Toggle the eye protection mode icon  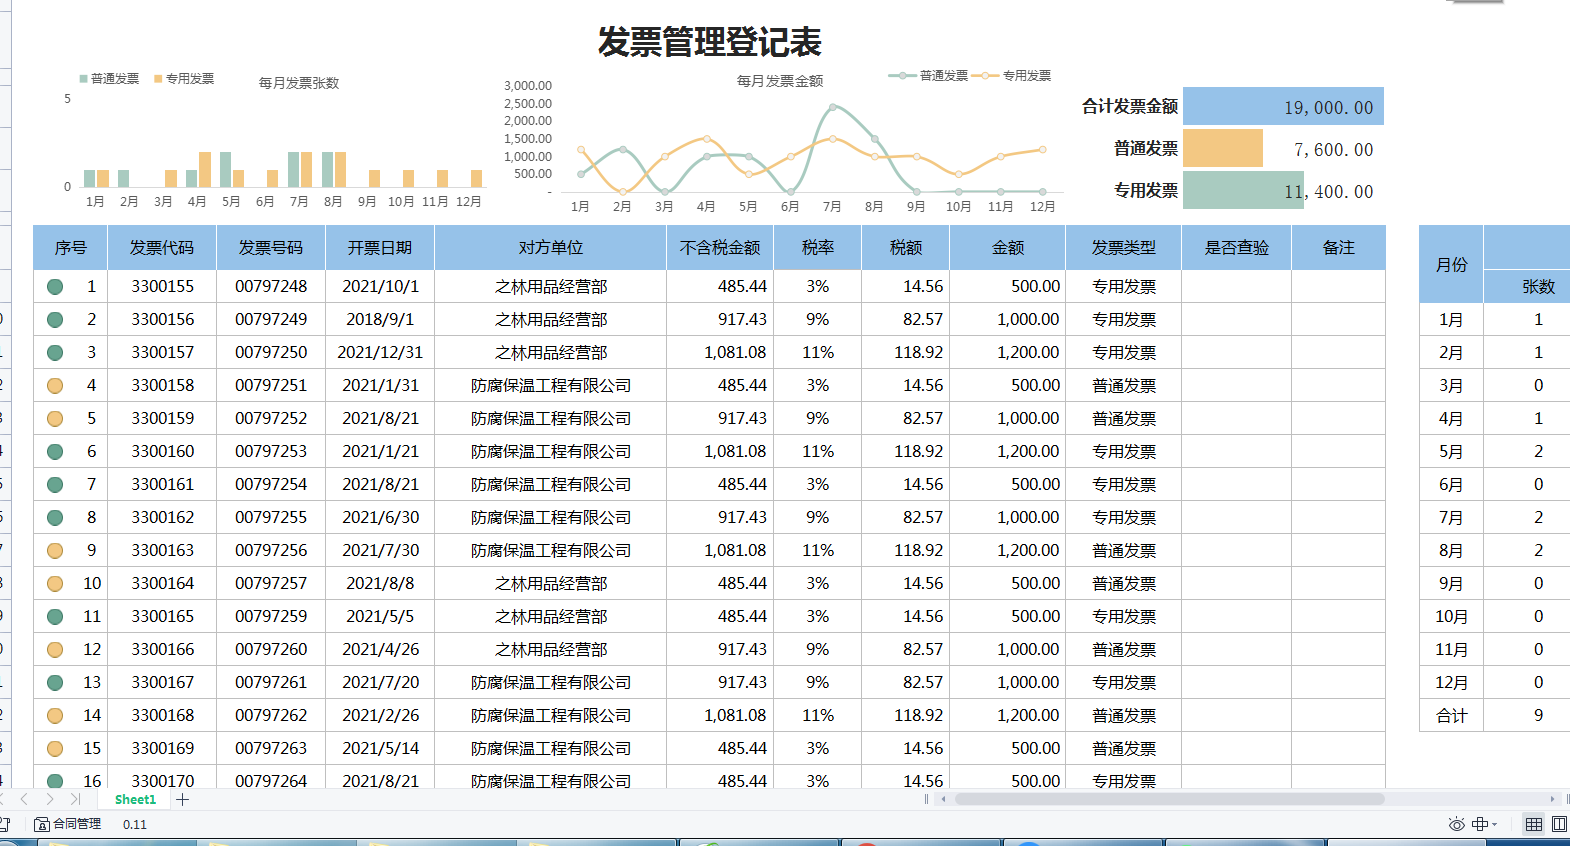point(1456,824)
